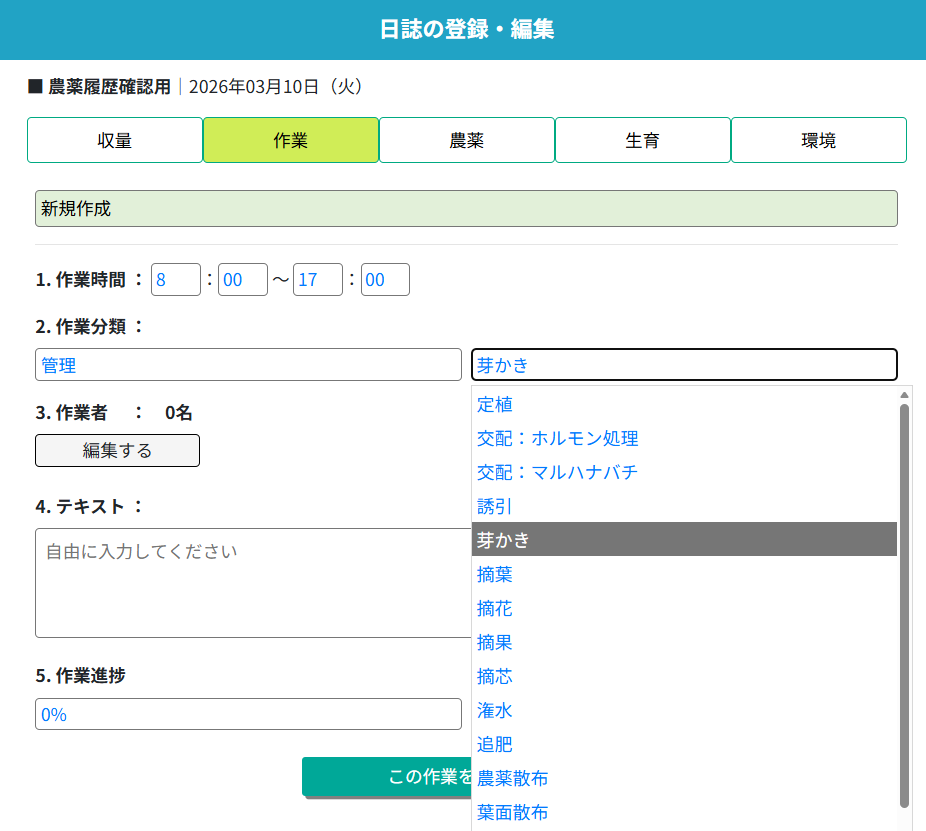The height and width of the screenshot is (831, 926).
Task: Select 潅水 from the dropdown
Action: pyautogui.click(x=684, y=710)
